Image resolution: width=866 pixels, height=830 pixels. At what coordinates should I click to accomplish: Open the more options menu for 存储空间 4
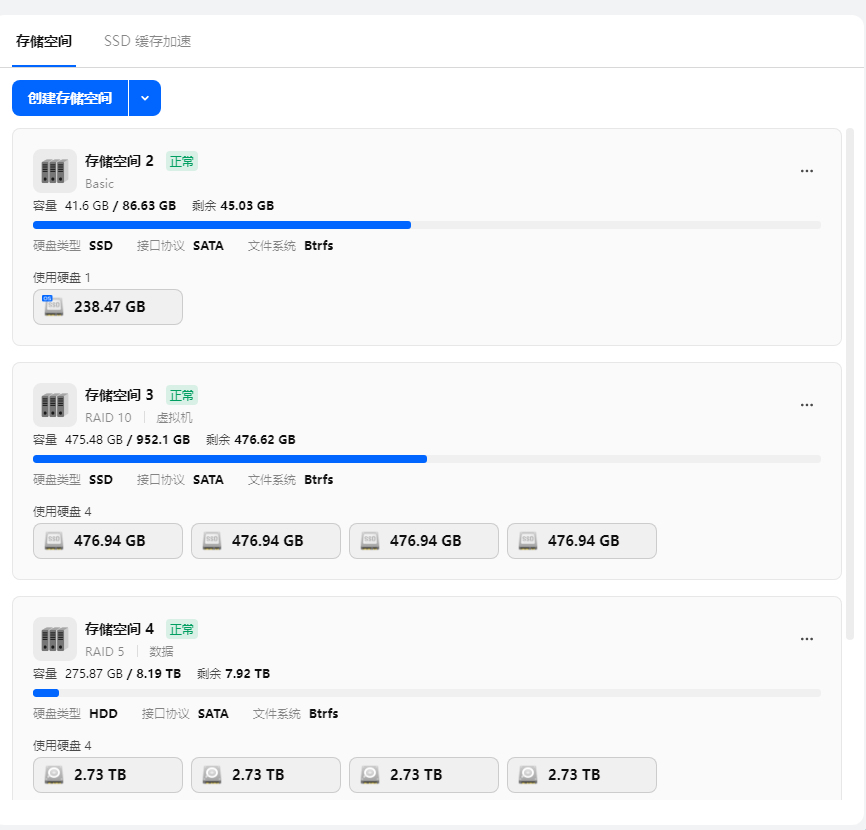tap(807, 639)
